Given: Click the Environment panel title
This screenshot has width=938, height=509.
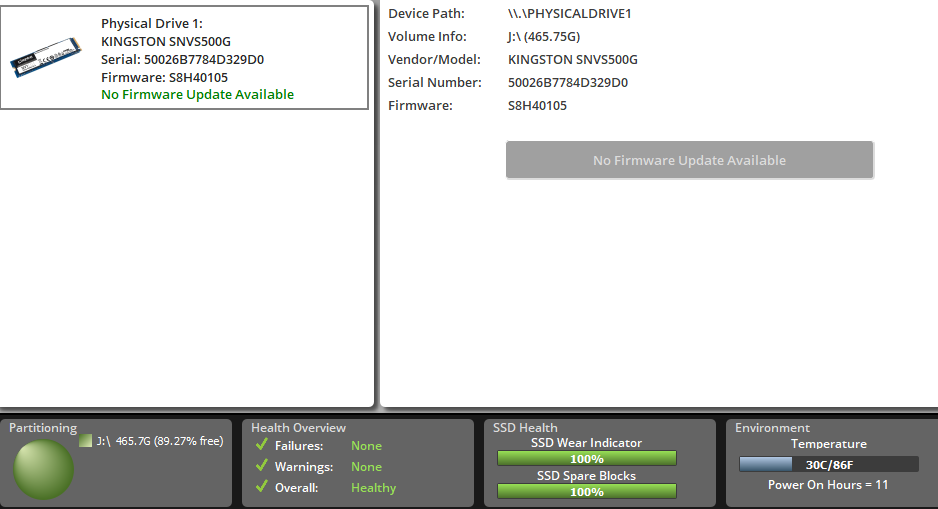Looking at the screenshot, I should pyautogui.click(x=772, y=428).
